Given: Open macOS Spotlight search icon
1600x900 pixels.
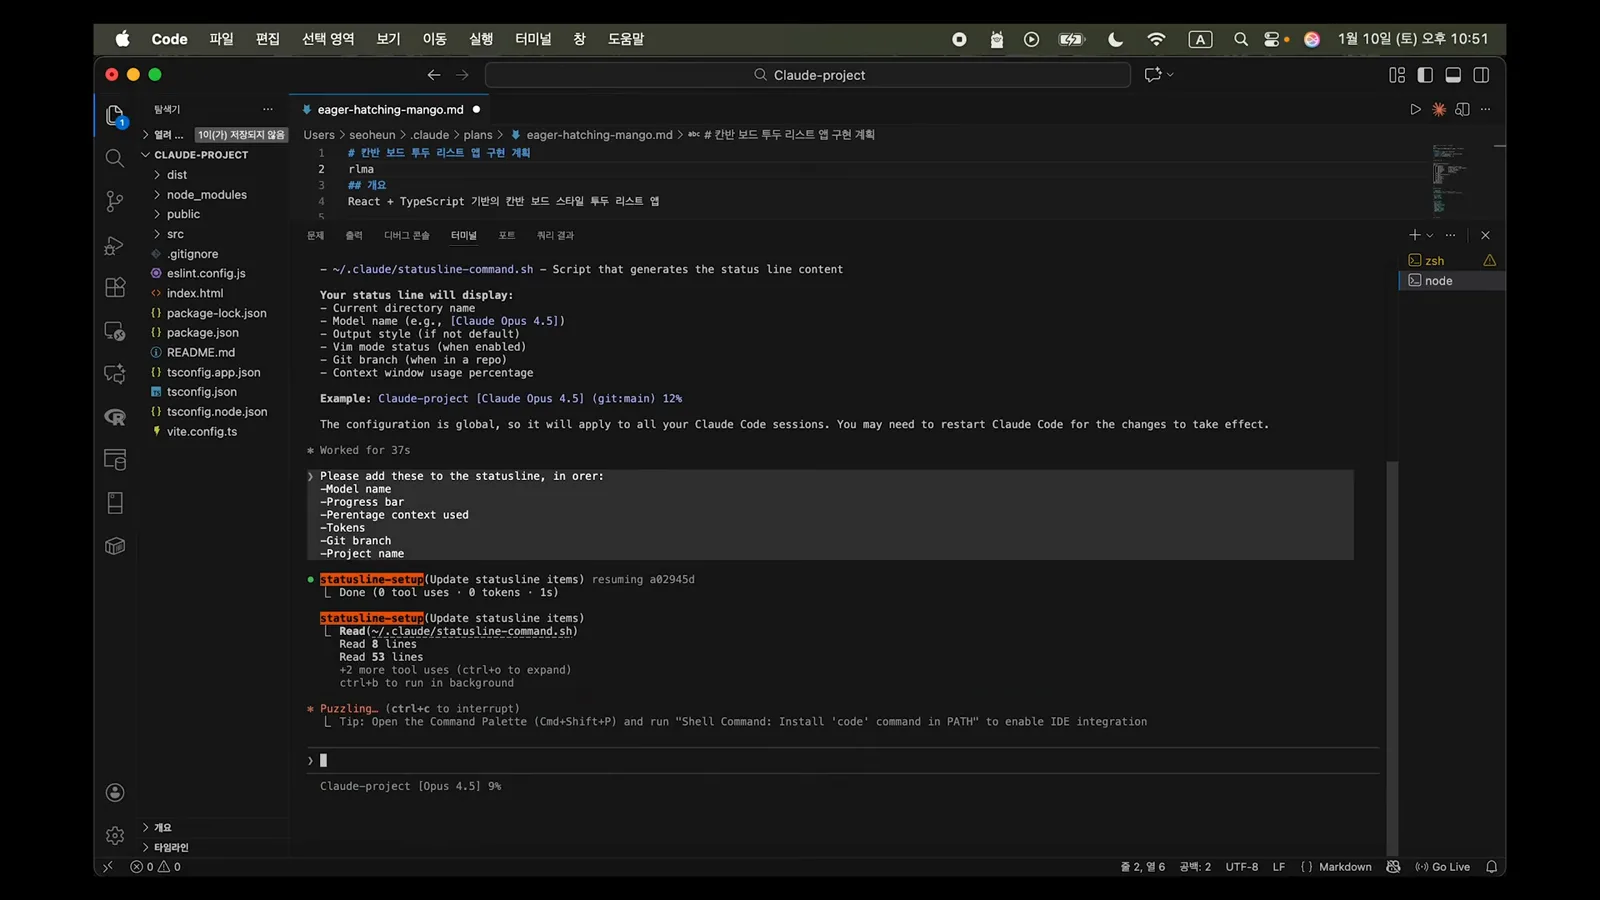Looking at the screenshot, I should pyautogui.click(x=1241, y=39).
